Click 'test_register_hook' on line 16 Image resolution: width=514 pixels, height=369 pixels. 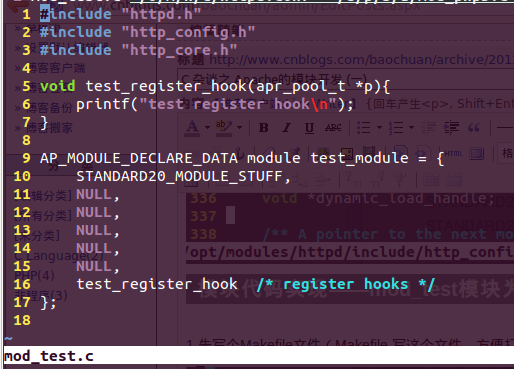click(157, 284)
